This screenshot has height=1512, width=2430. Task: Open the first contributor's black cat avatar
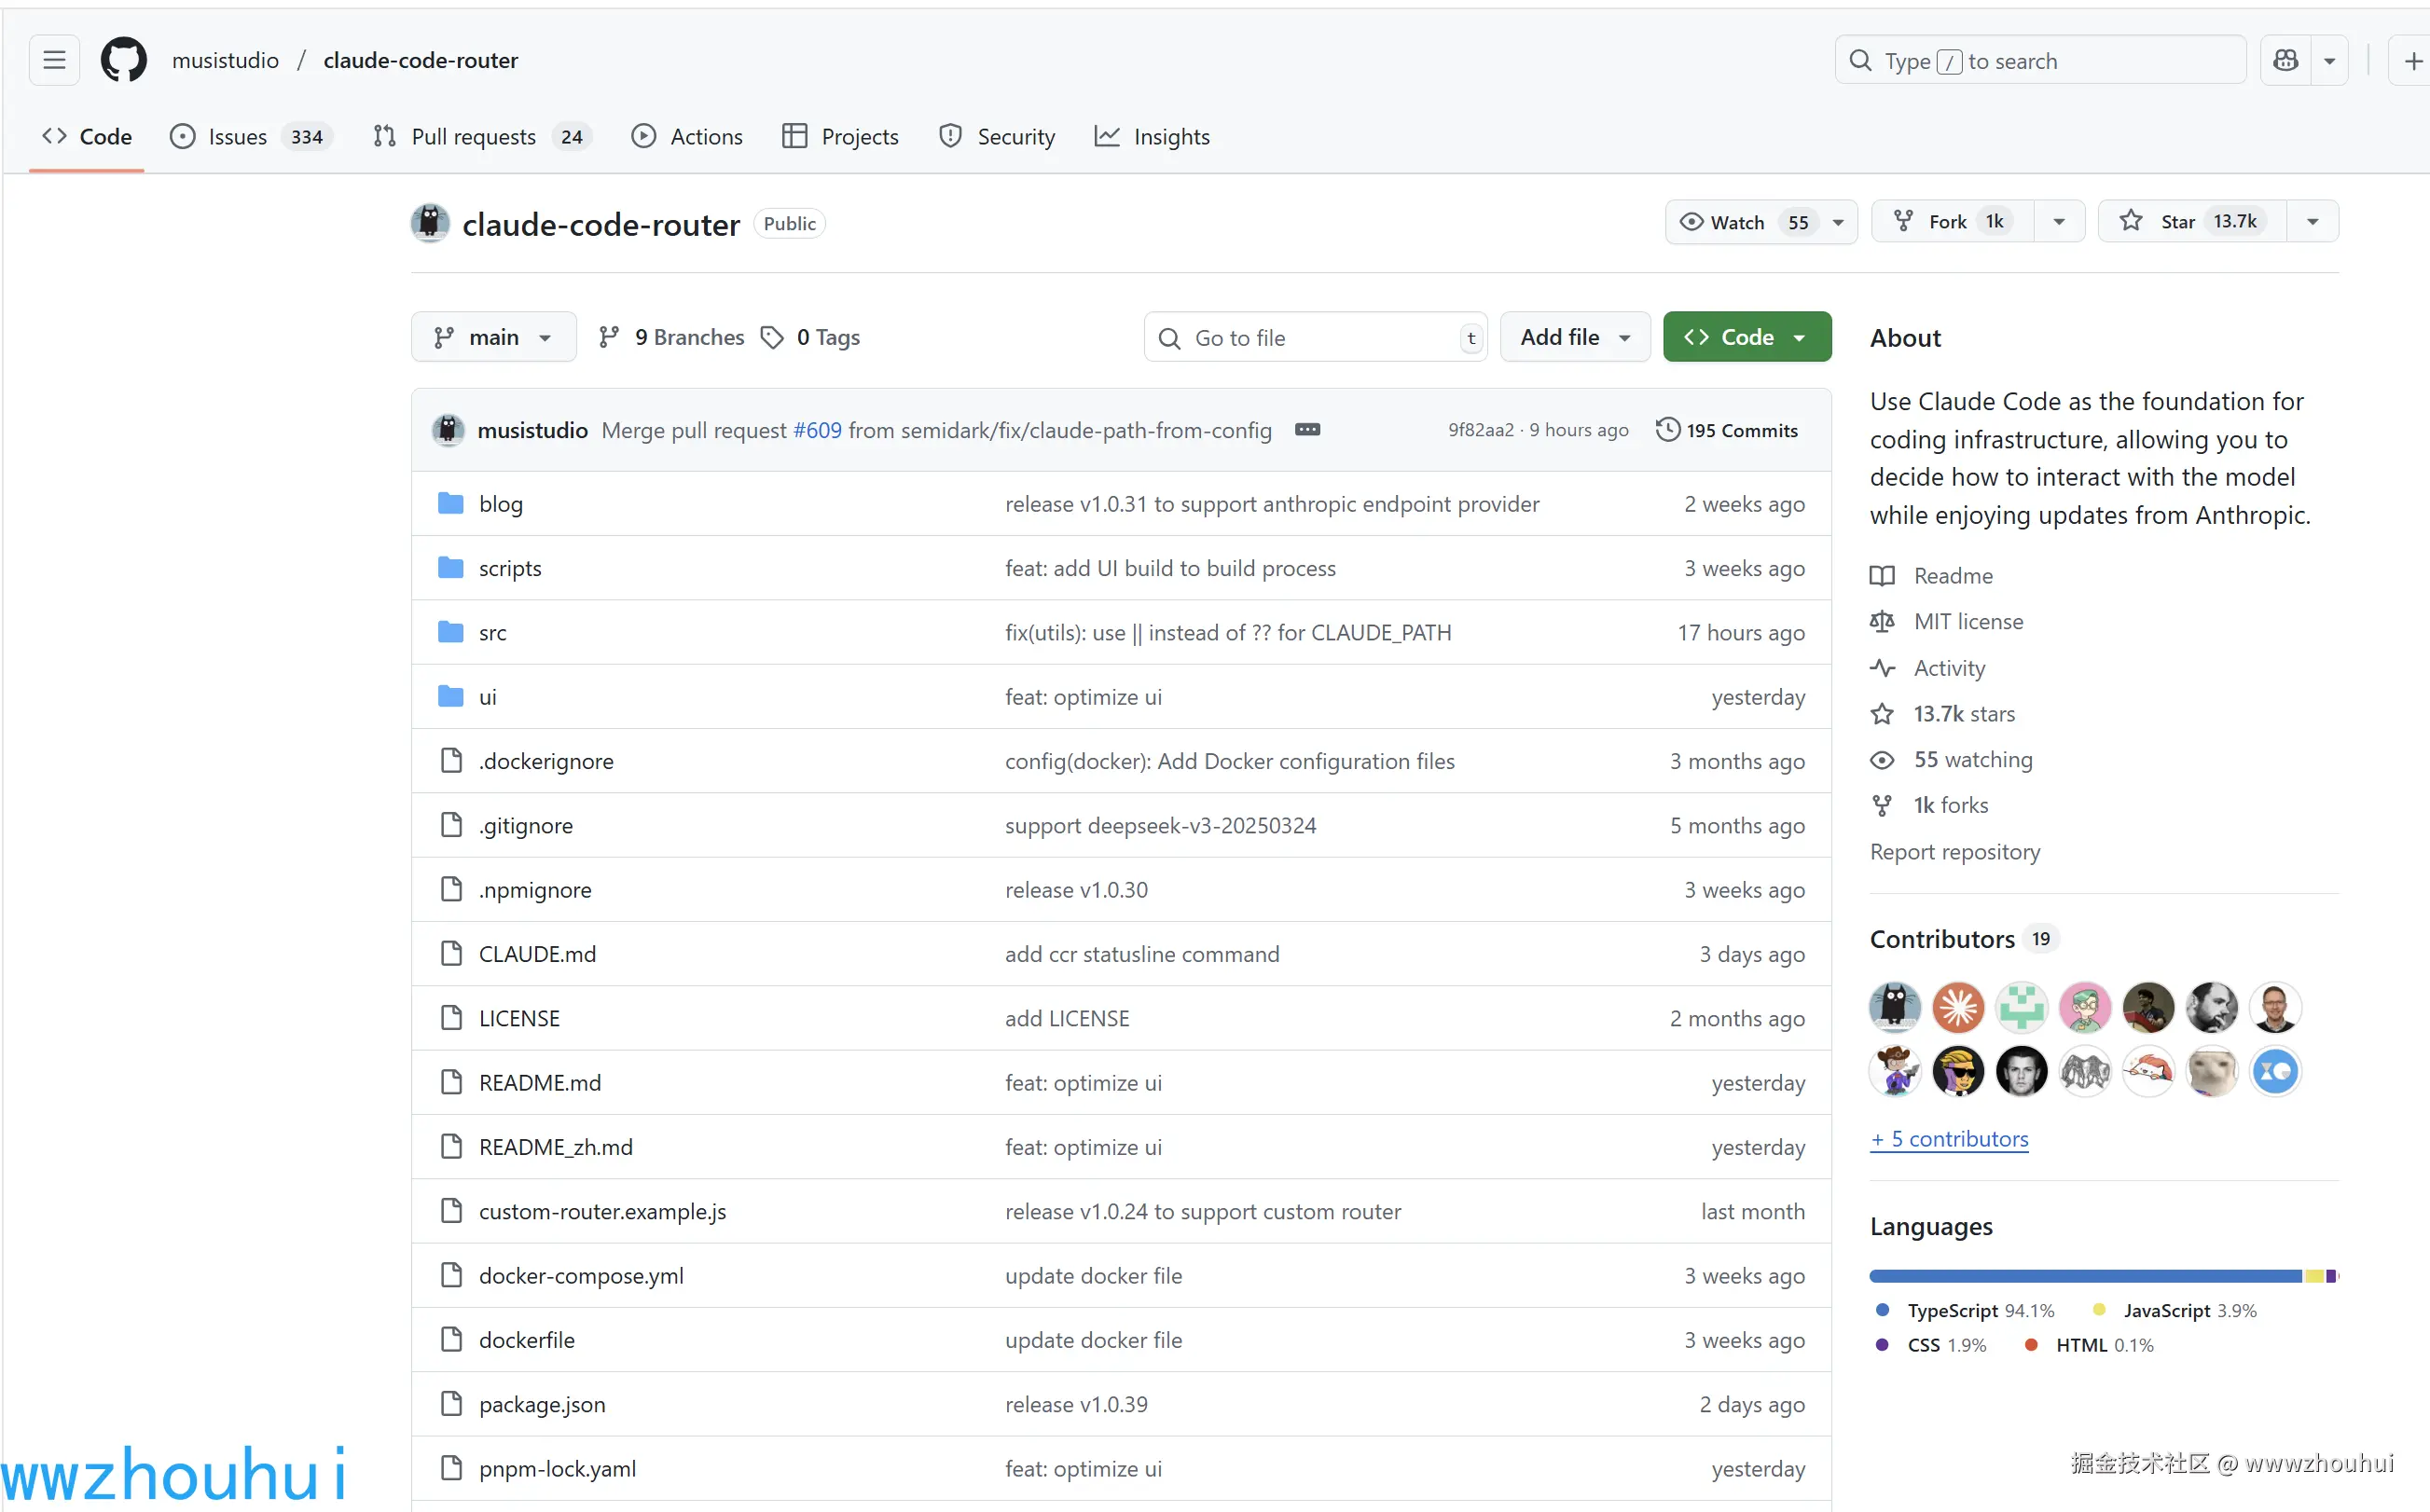(x=1895, y=1007)
